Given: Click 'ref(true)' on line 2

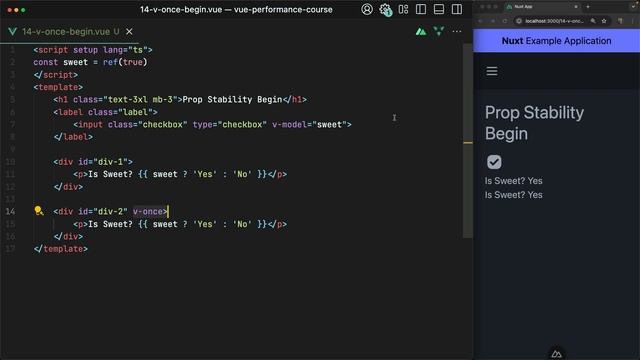Looking at the screenshot, I should 125,62.
